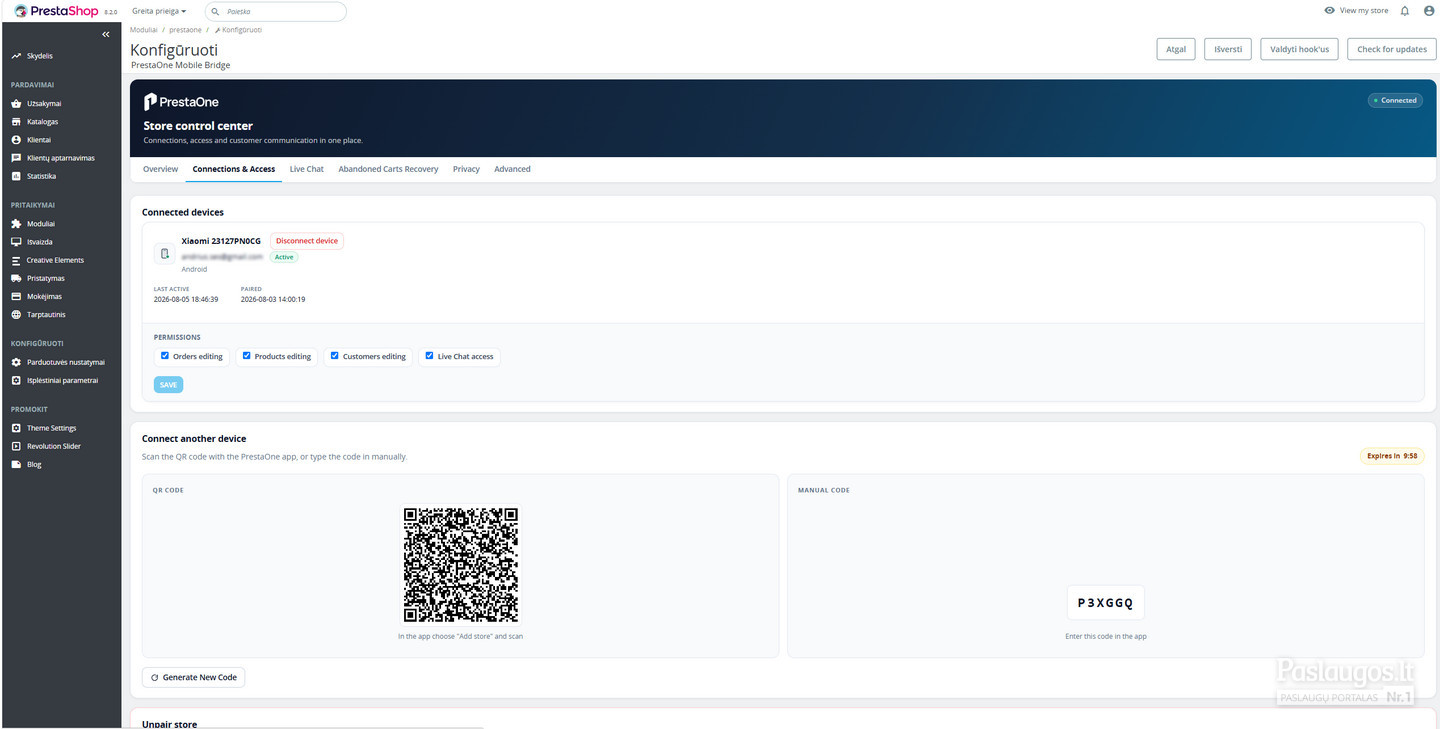Generate a new pairing code
This screenshot has width=1440, height=729.
coord(194,677)
